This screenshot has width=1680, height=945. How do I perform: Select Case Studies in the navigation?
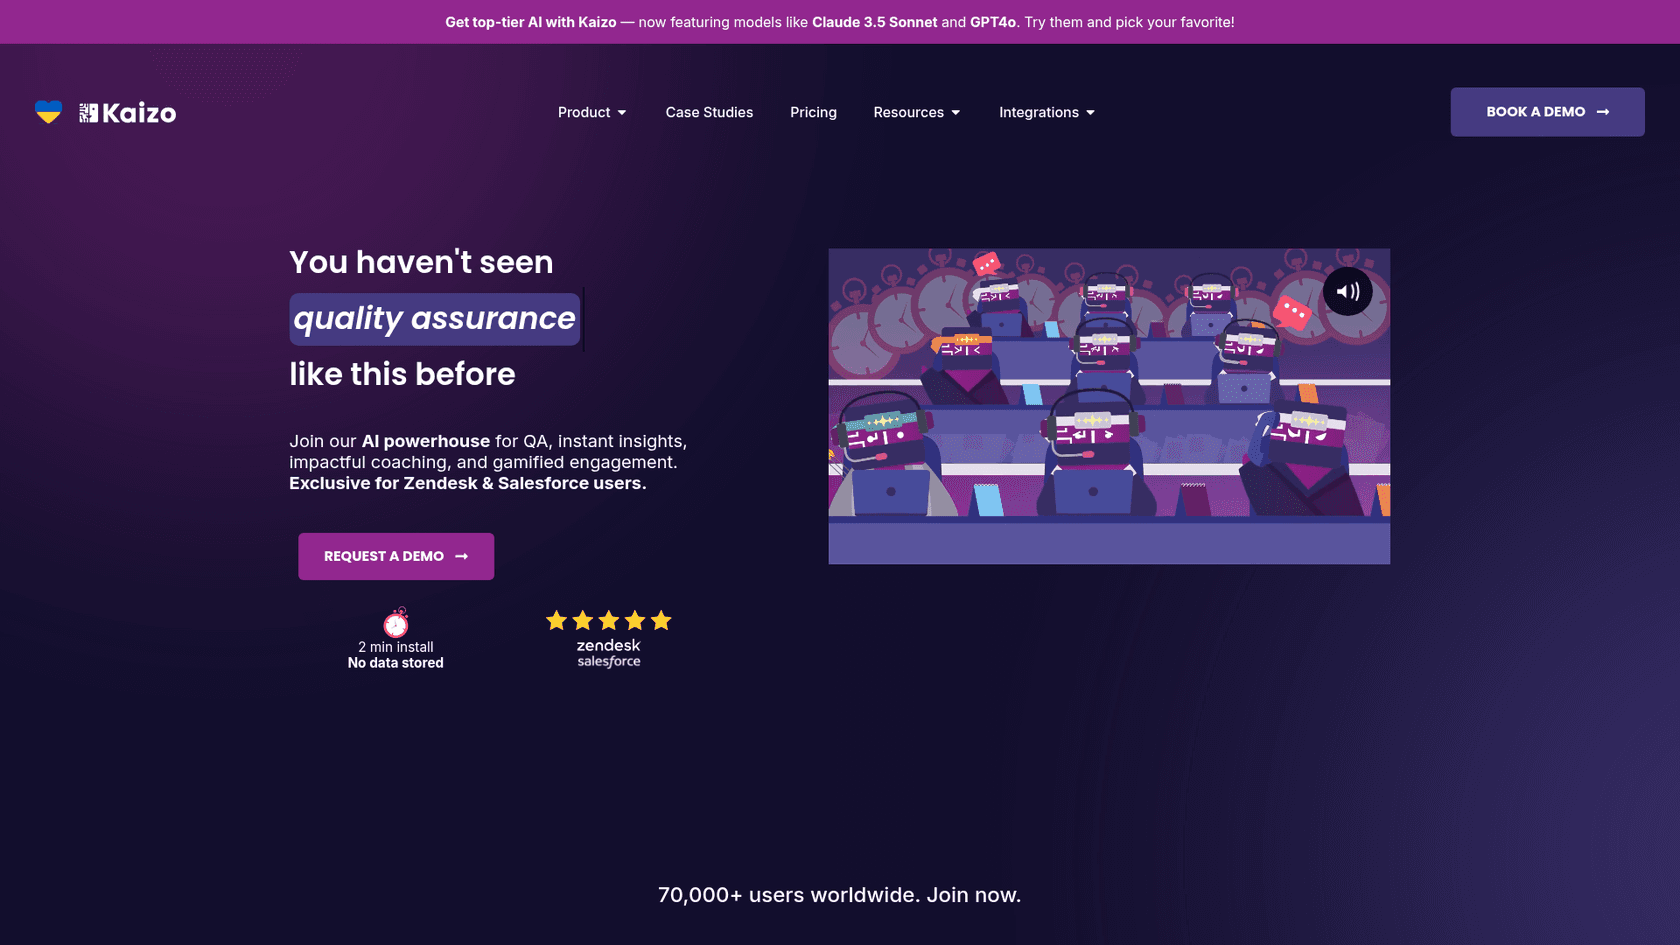(709, 112)
